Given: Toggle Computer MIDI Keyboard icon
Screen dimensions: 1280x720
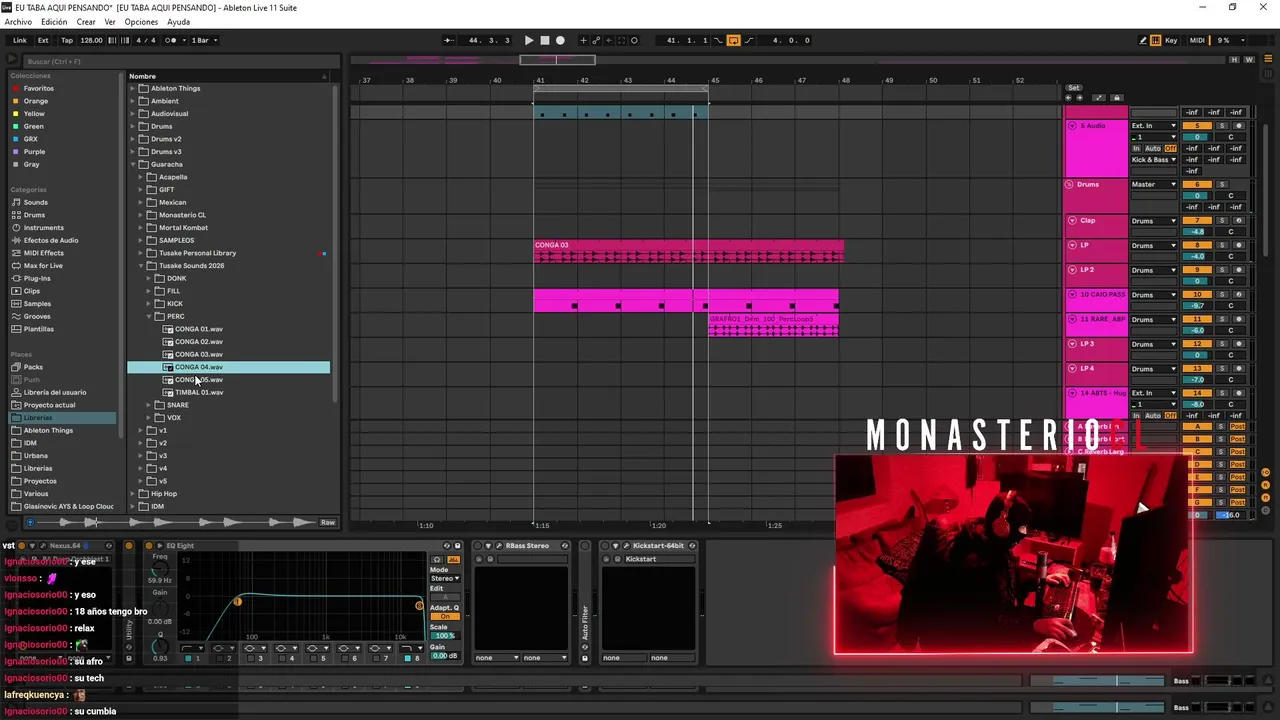Looking at the screenshot, I should (1156, 40).
